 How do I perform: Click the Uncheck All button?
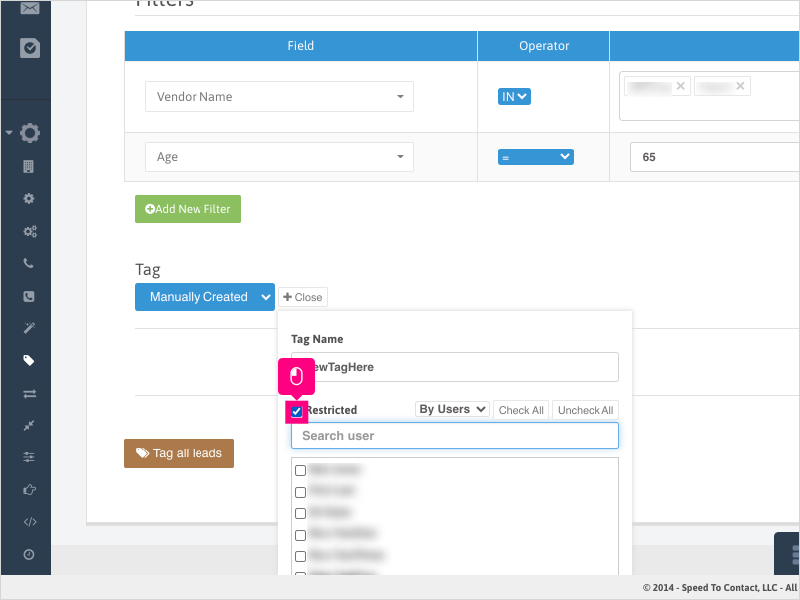585,410
